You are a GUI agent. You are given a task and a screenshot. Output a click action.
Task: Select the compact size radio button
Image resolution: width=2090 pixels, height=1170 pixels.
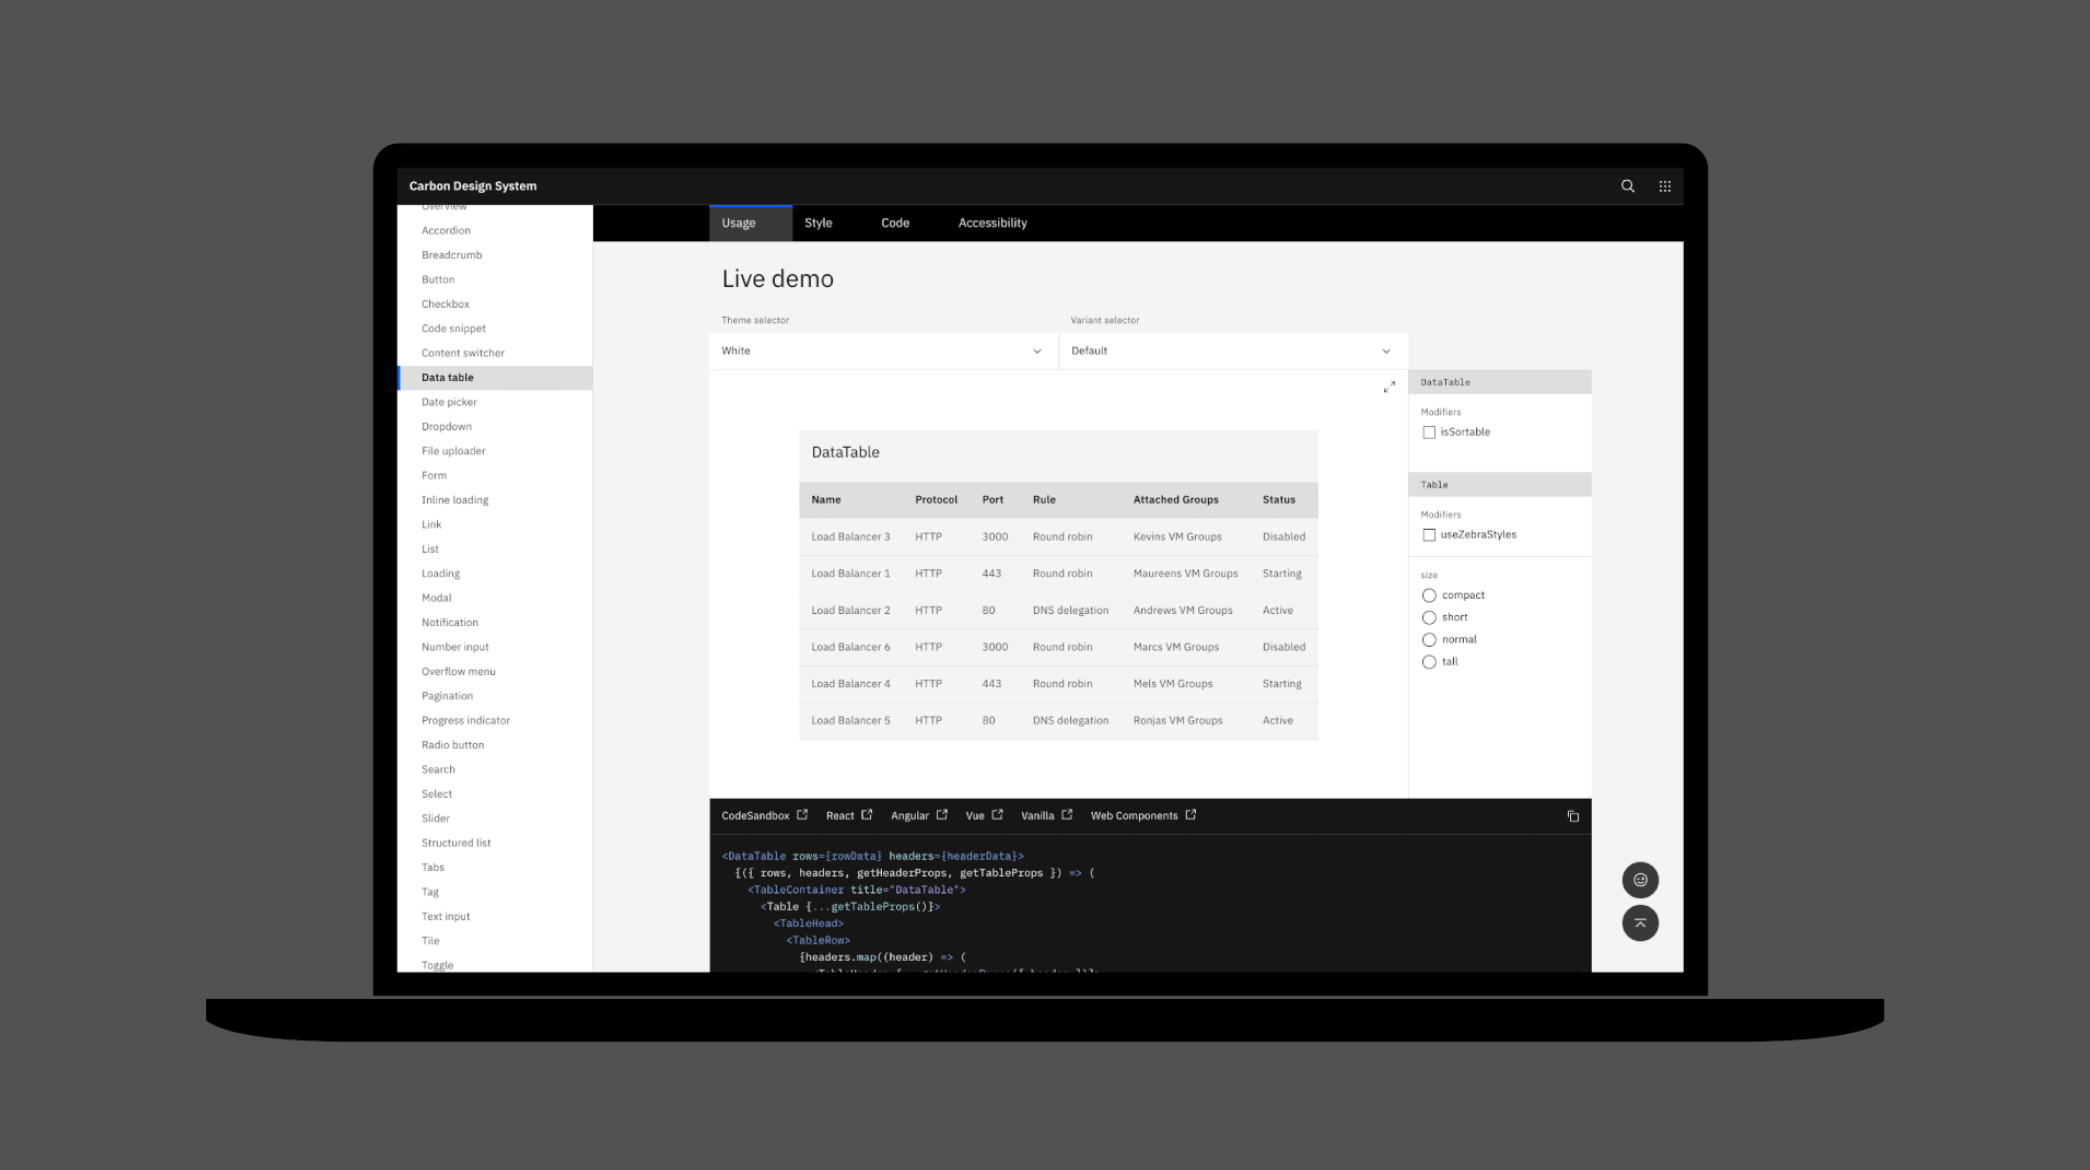pyautogui.click(x=1429, y=595)
